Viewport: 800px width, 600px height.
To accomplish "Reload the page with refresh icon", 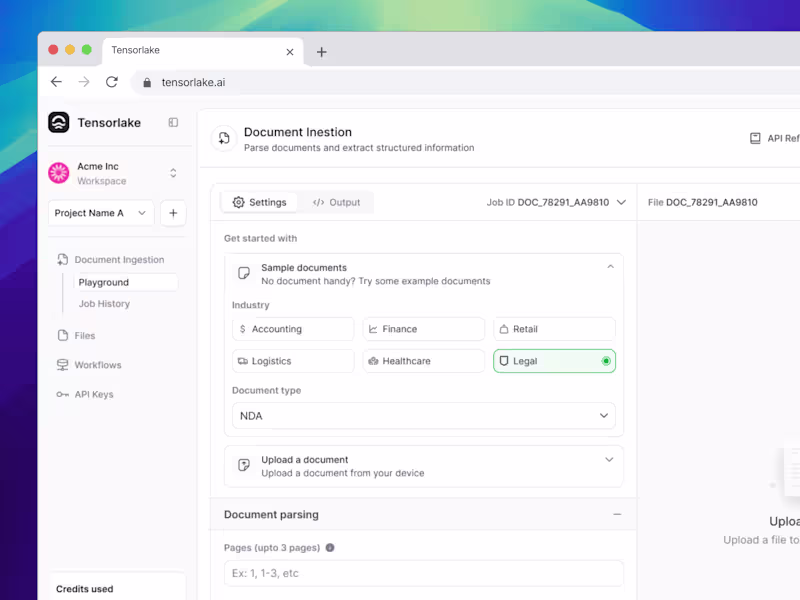I will pyautogui.click(x=112, y=82).
